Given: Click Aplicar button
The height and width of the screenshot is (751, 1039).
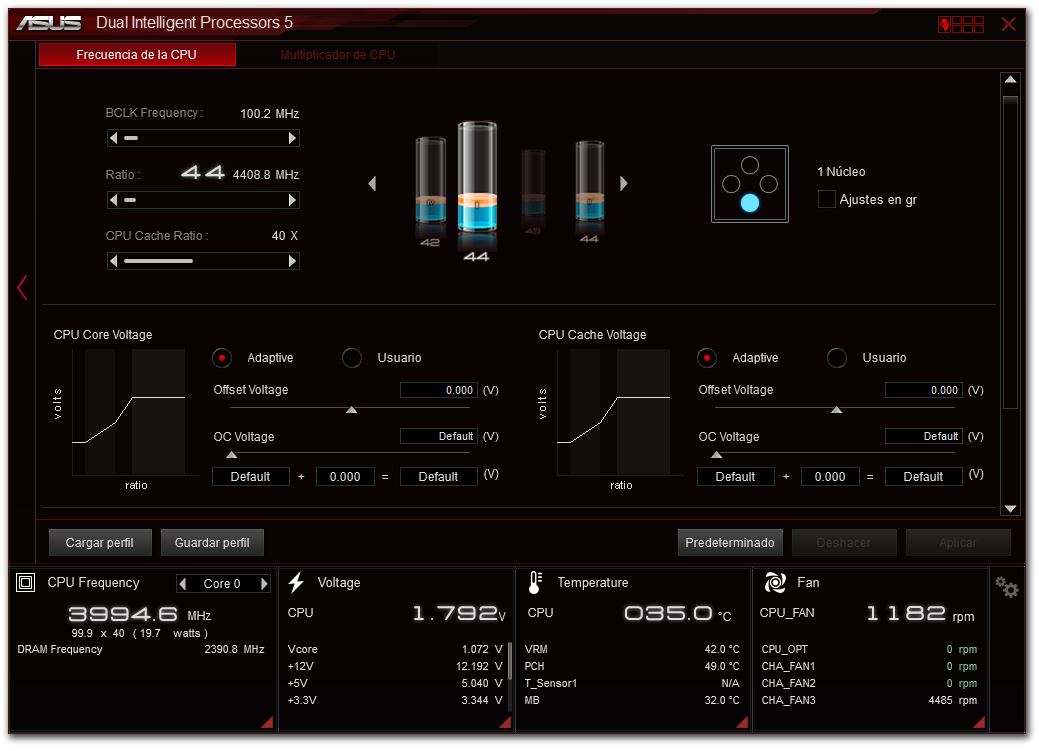Looking at the screenshot, I should pos(957,542).
